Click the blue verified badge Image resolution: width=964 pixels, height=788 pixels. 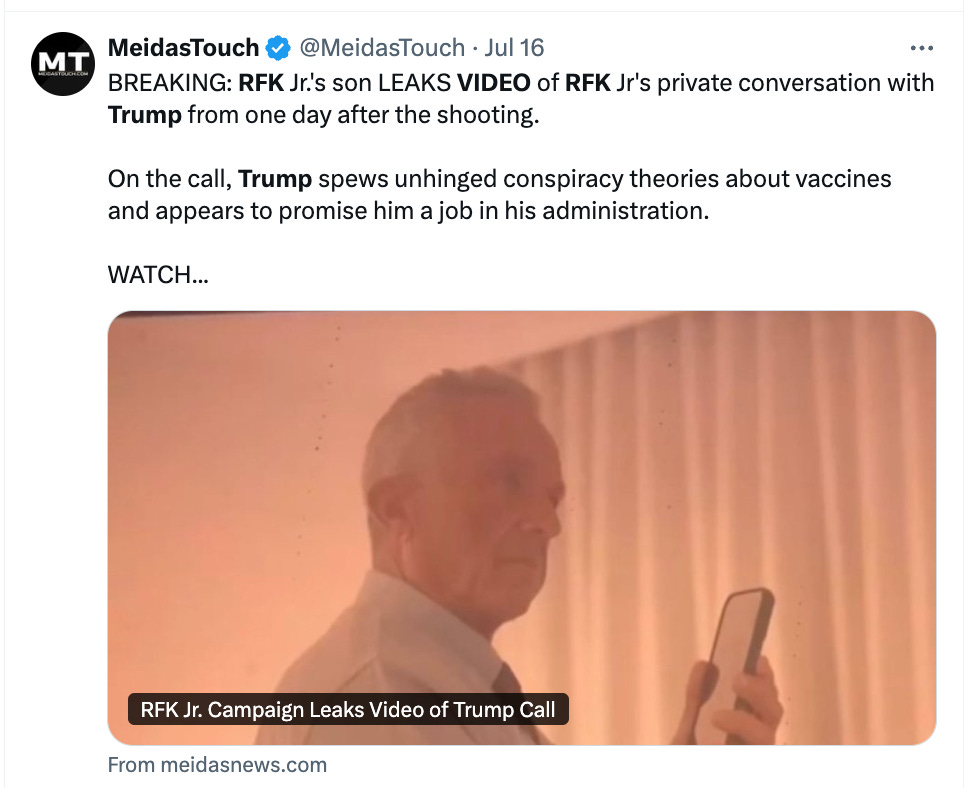tap(279, 48)
